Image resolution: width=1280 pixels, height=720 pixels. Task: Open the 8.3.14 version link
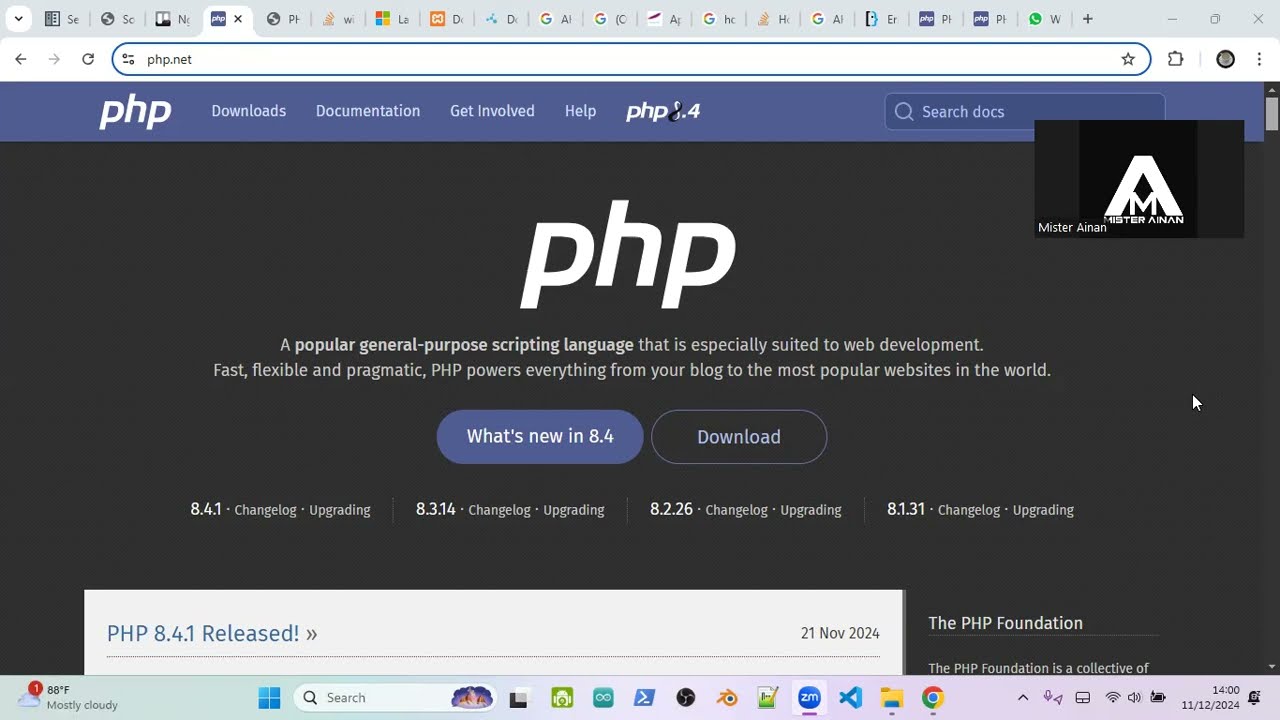tap(436, 509)
